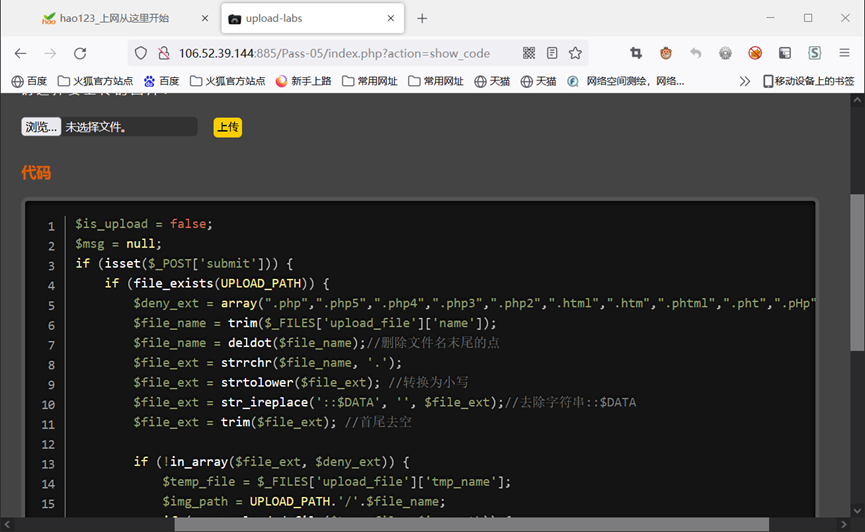Screen dimensions: 865x532
Task: Click the scroll-down arrow of vertical scrollbar
Action: tap(857, 510)
